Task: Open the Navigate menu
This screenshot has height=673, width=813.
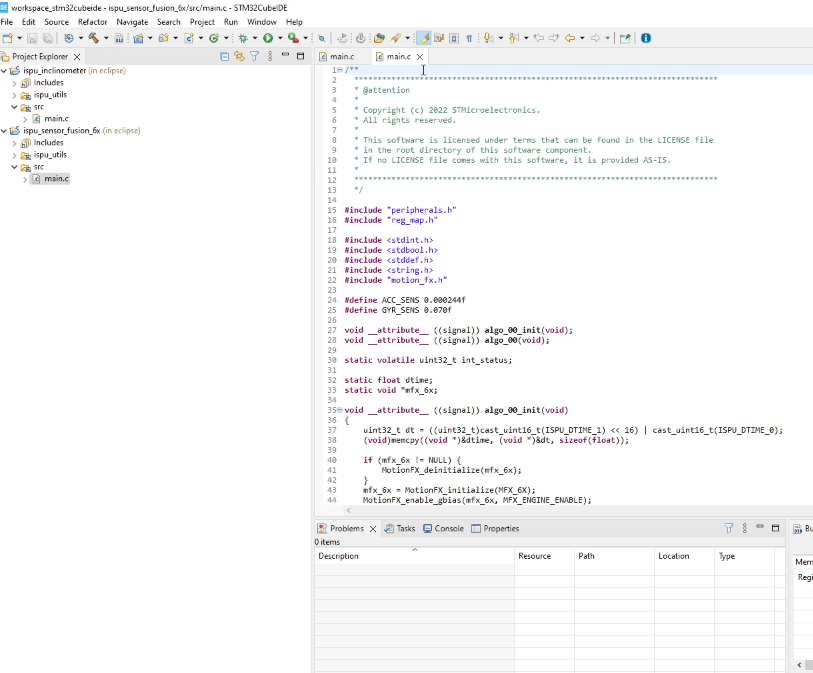Action: (132, 22)
